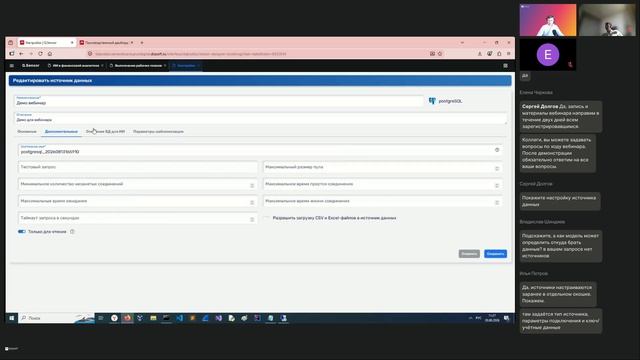
Task: Adjust stepper of 'Максимальное время жизни соединения'
Action: pos(497,202)
